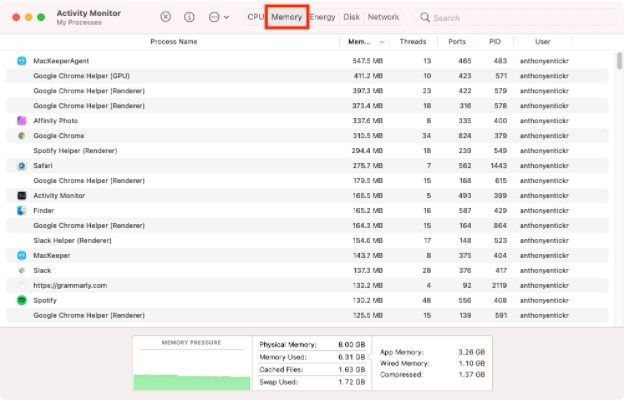Sort by the User column
The image size is (627, 400).
[x=543, y=42]
